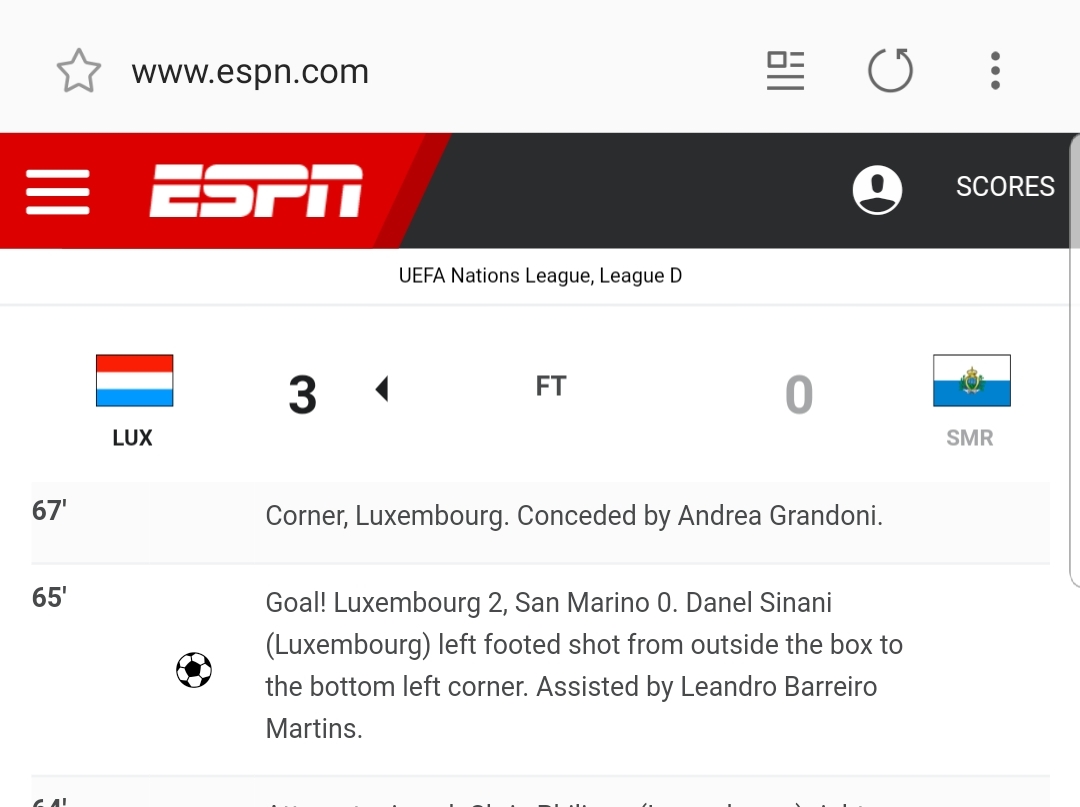Open the SCORES menu
Image resolution: width=1080 pixels, height=807 pixels.
coord(1004,187)
